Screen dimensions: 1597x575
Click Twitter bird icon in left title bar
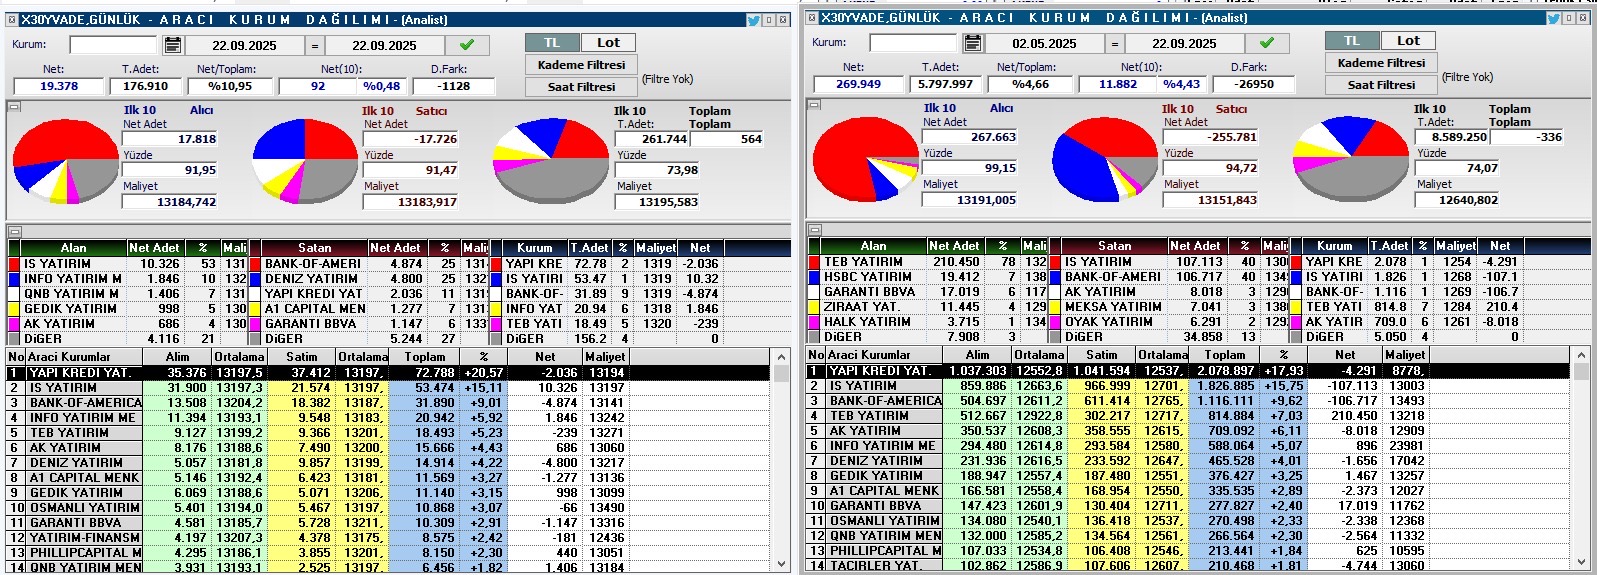point(754,19)
